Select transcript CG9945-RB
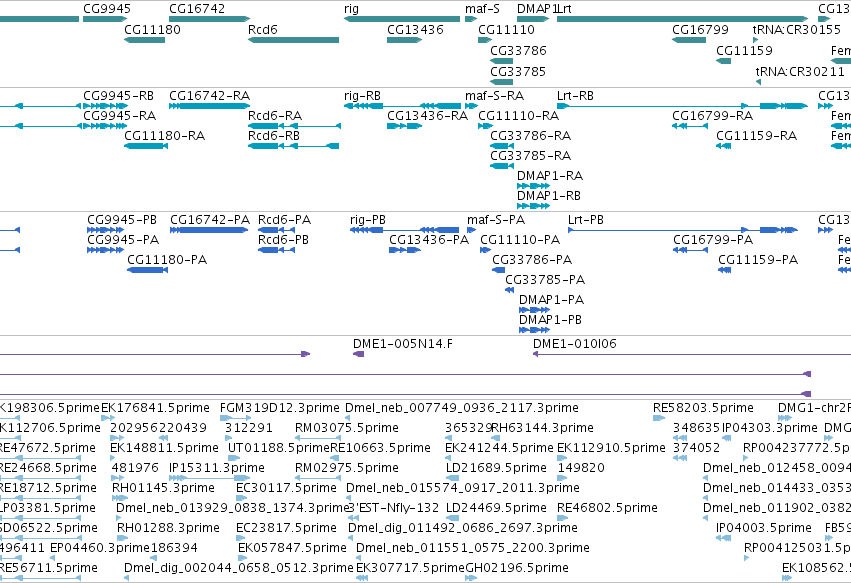Viewport: 851px width, 583px height. [x=118, y=96]
